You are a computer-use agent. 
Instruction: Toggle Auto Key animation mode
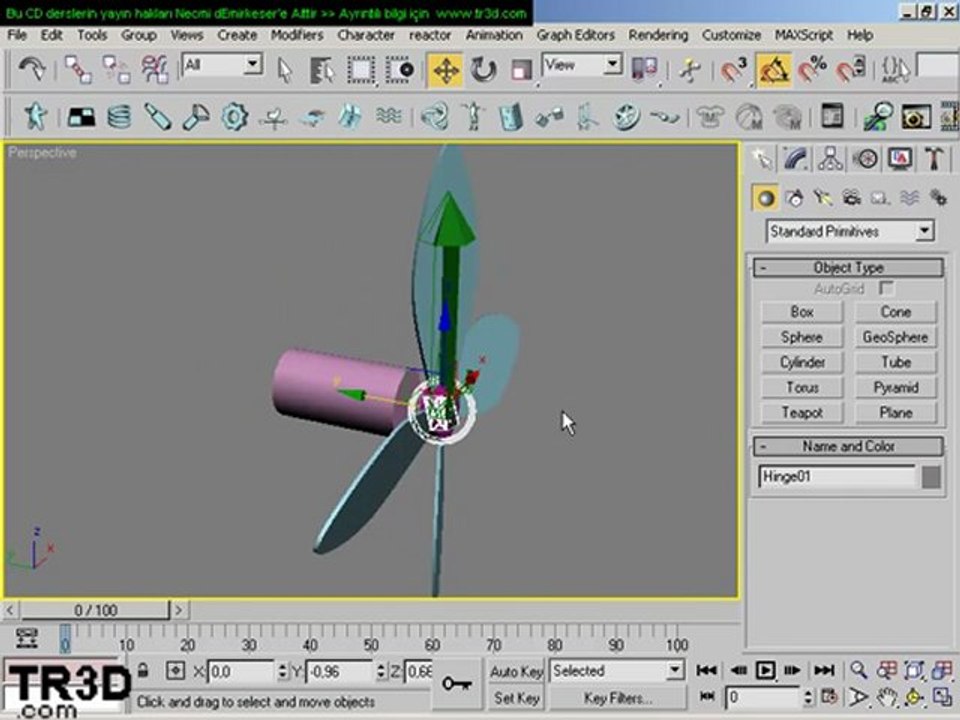pyautogui.click(x=516, y=672)
